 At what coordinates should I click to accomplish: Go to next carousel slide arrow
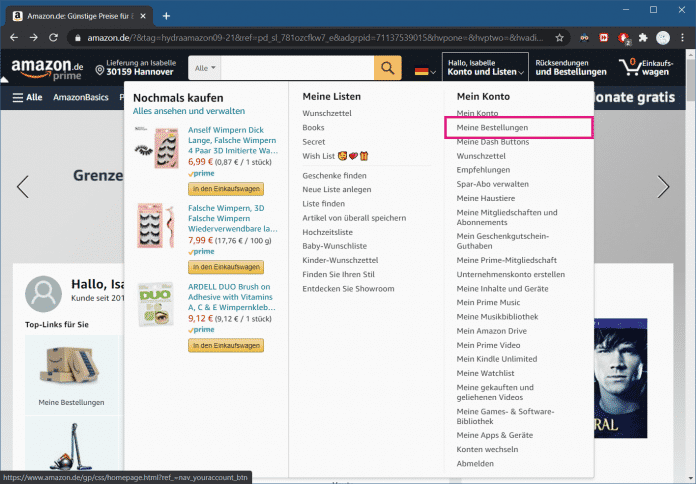coord(663,186)
